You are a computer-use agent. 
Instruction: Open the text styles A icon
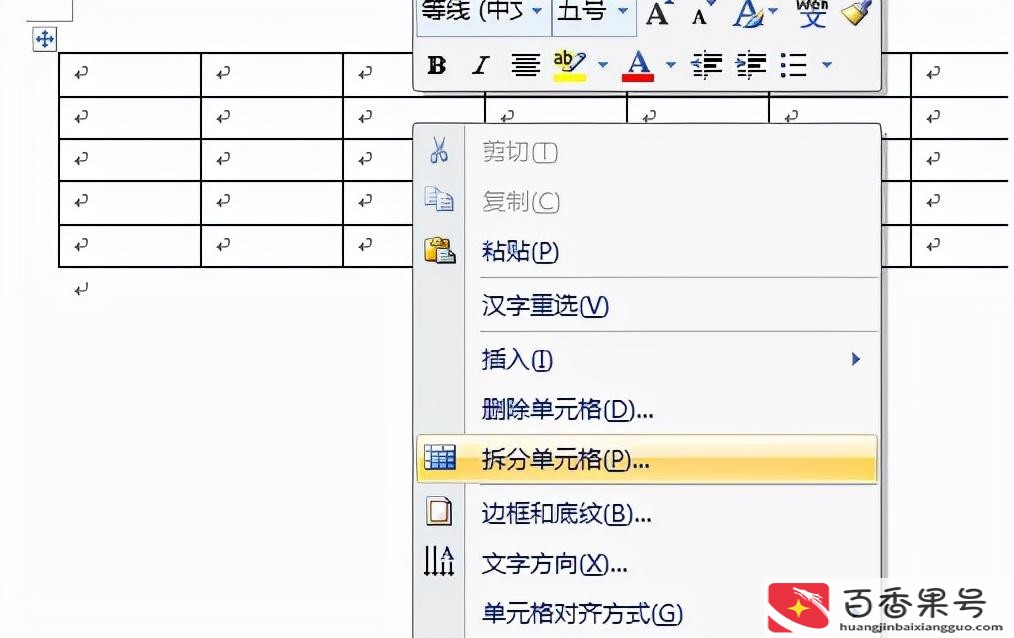749,13
